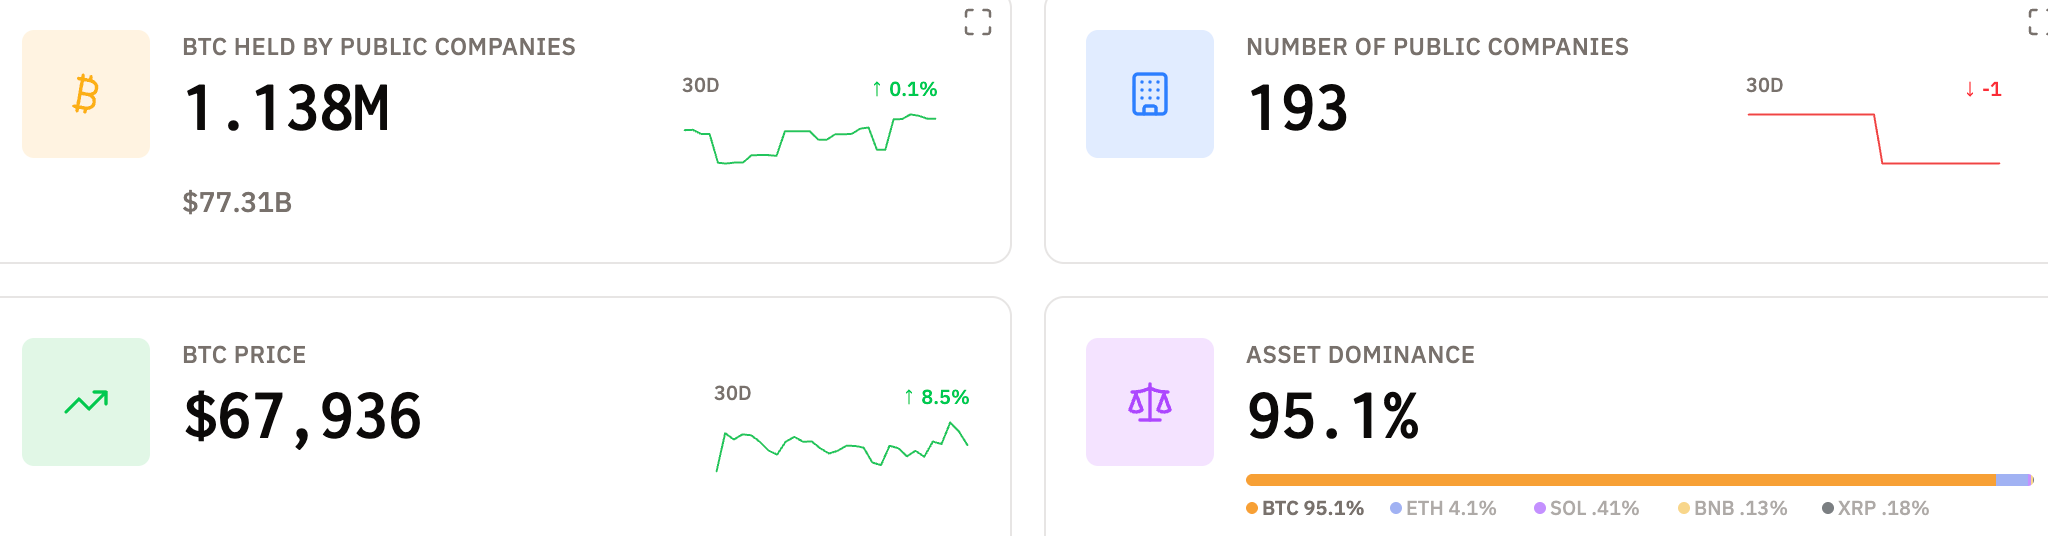Image resolution: width=2048 pixels, height=536 pixels.
Task: Click the public companies count red sparkline
Action: [x=1873, y=139]
